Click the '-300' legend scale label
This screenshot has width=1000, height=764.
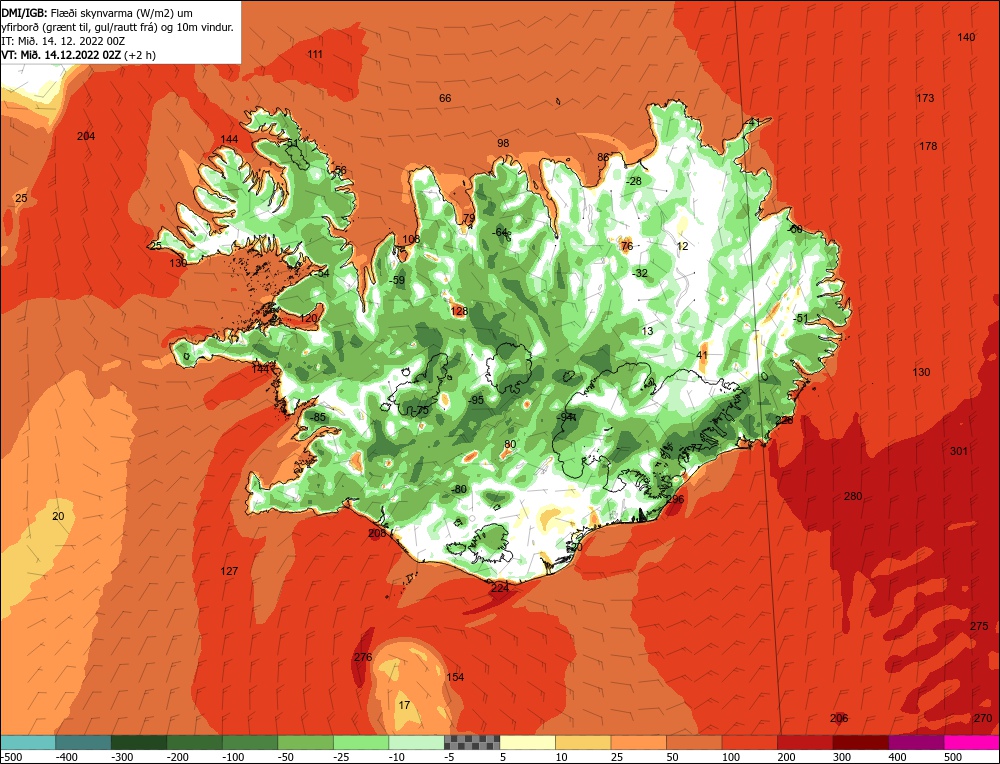click(x=122, y=758)
